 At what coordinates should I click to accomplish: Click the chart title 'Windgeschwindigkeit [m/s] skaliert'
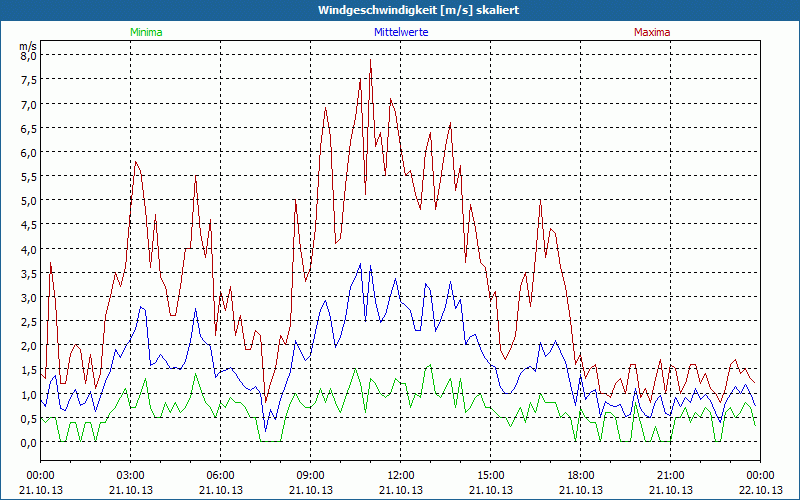[418, 10]
